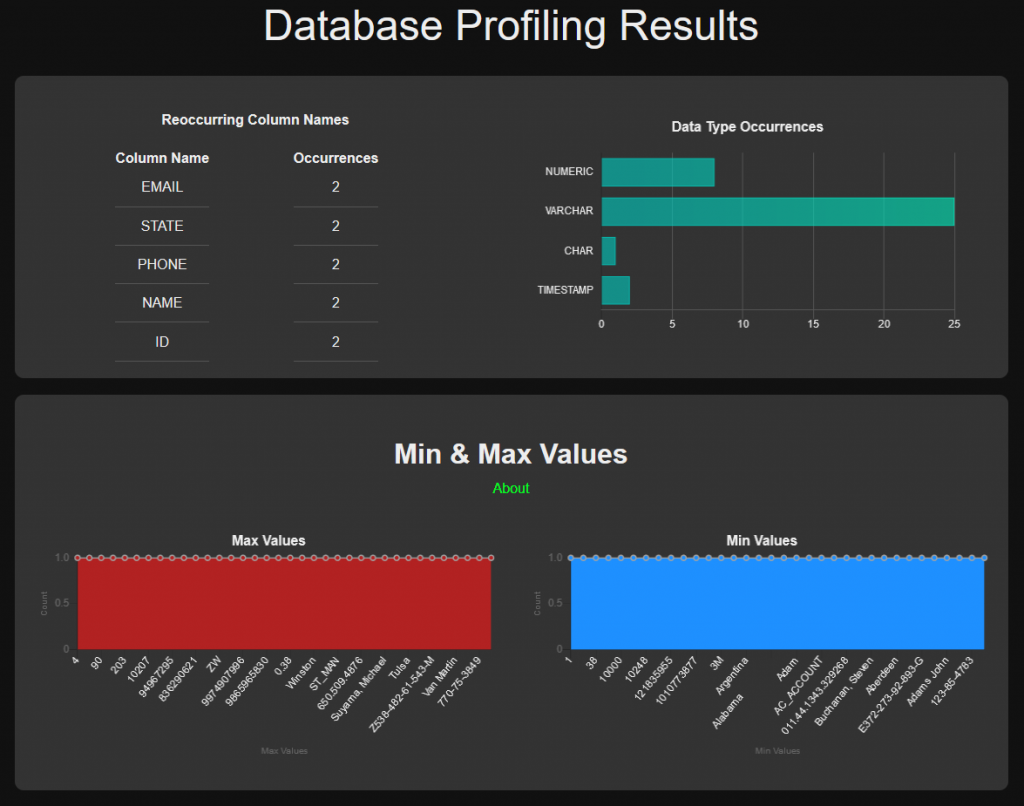Click the ID entry in Reoccurring Column Names
The height and width of the screenshot is (806, 1024).
pos(162,341)
